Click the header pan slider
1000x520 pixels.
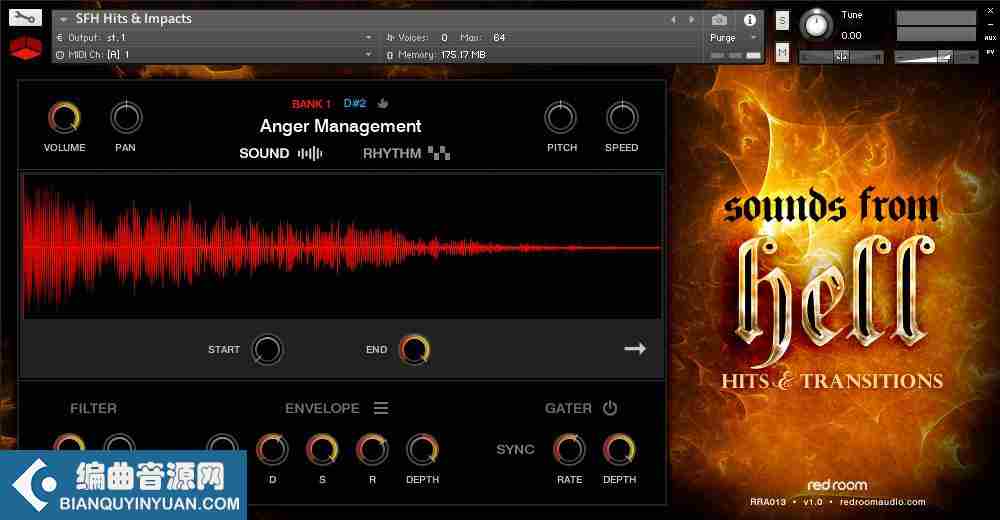[x=841, y=57]
